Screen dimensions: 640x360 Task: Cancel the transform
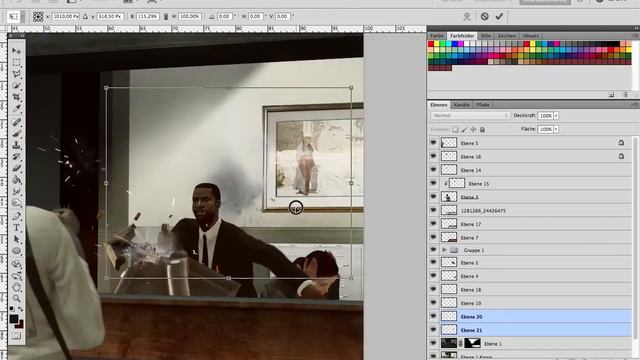click(484, 16)
